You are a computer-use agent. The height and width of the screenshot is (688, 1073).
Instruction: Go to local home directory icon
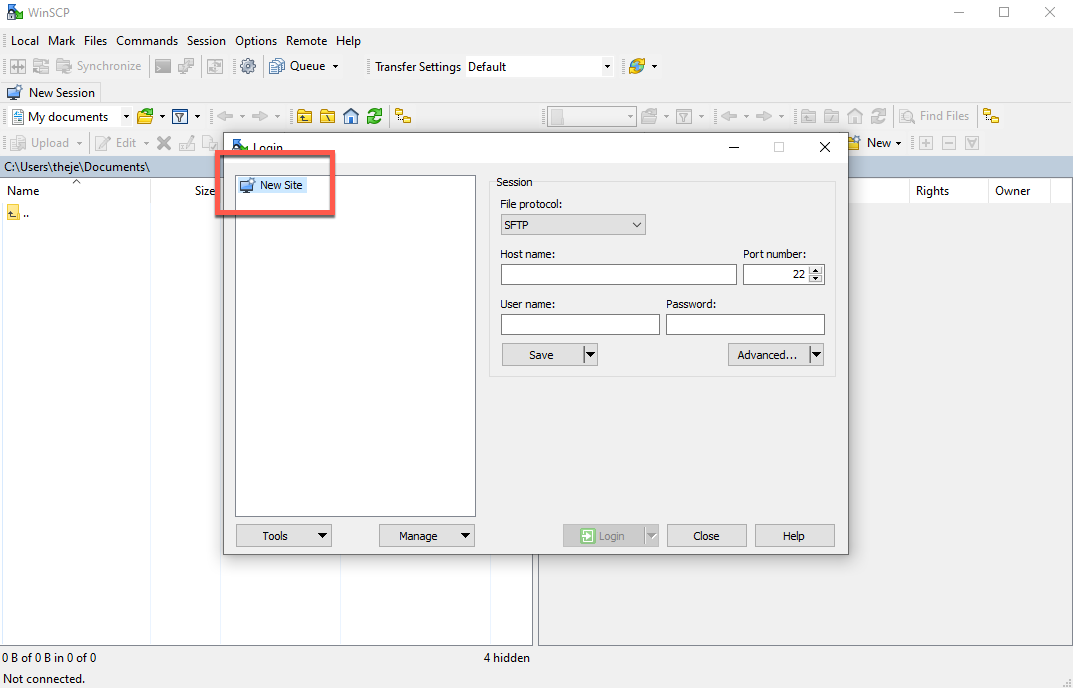click(x=351, y=116)
